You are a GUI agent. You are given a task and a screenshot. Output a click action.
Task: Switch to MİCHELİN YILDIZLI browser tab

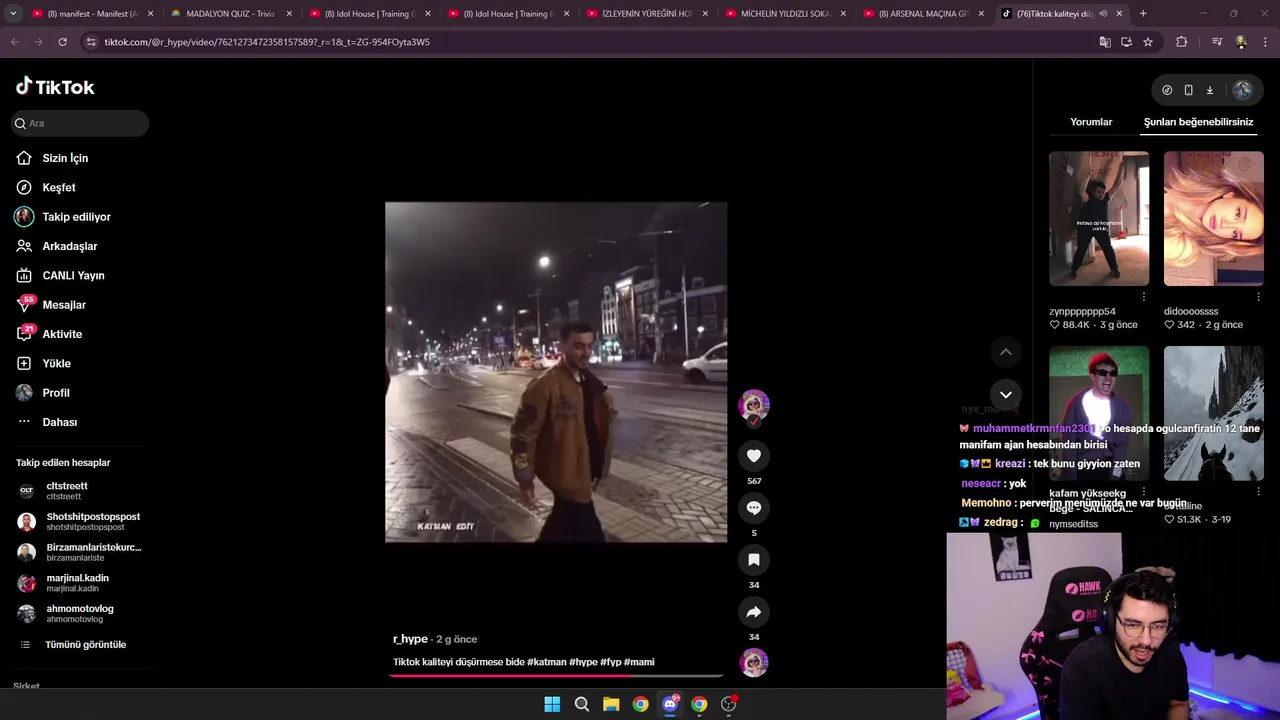tap(784, 14)
